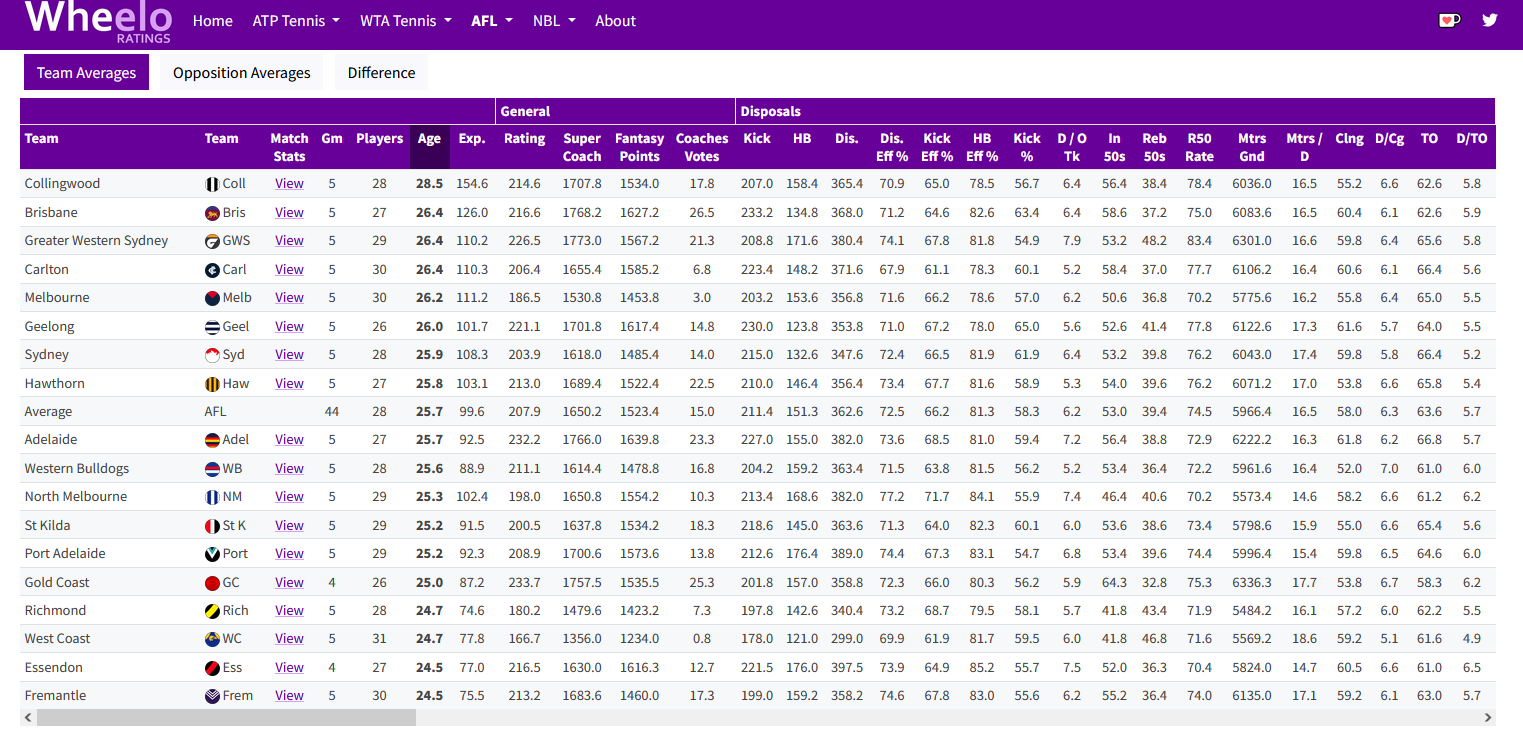Click Essendon's disposals value 397.5

click(846, 668)
